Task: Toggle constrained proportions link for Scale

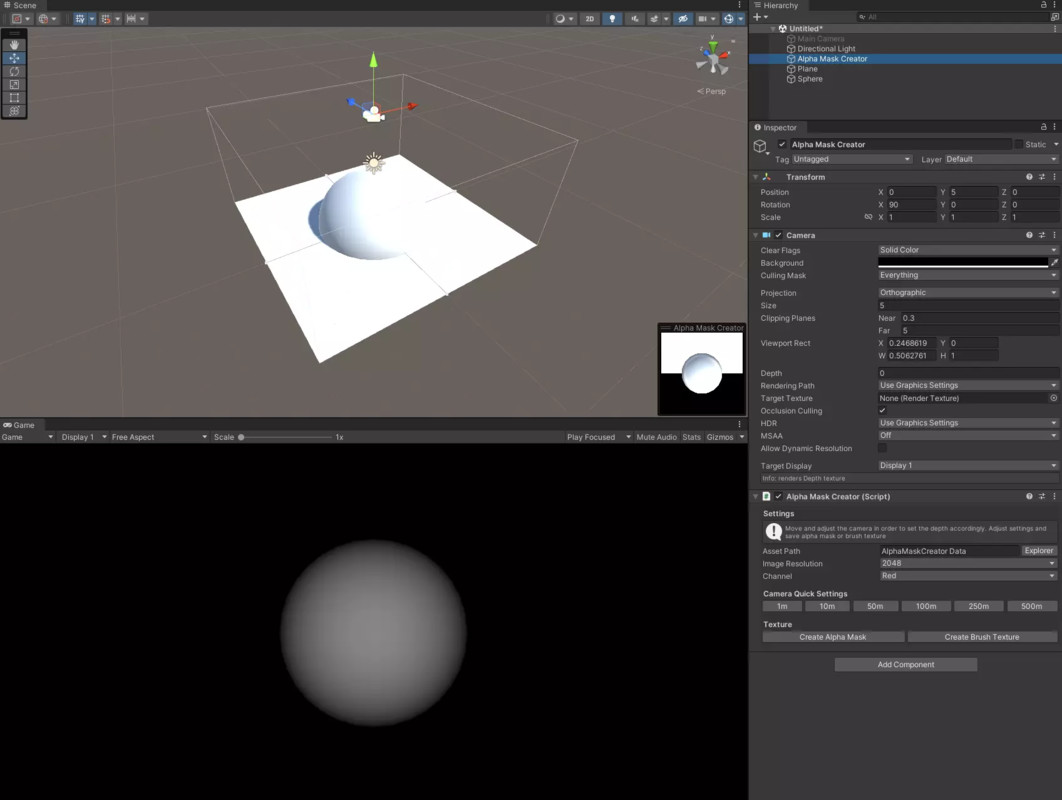Action: pos(868,217)
